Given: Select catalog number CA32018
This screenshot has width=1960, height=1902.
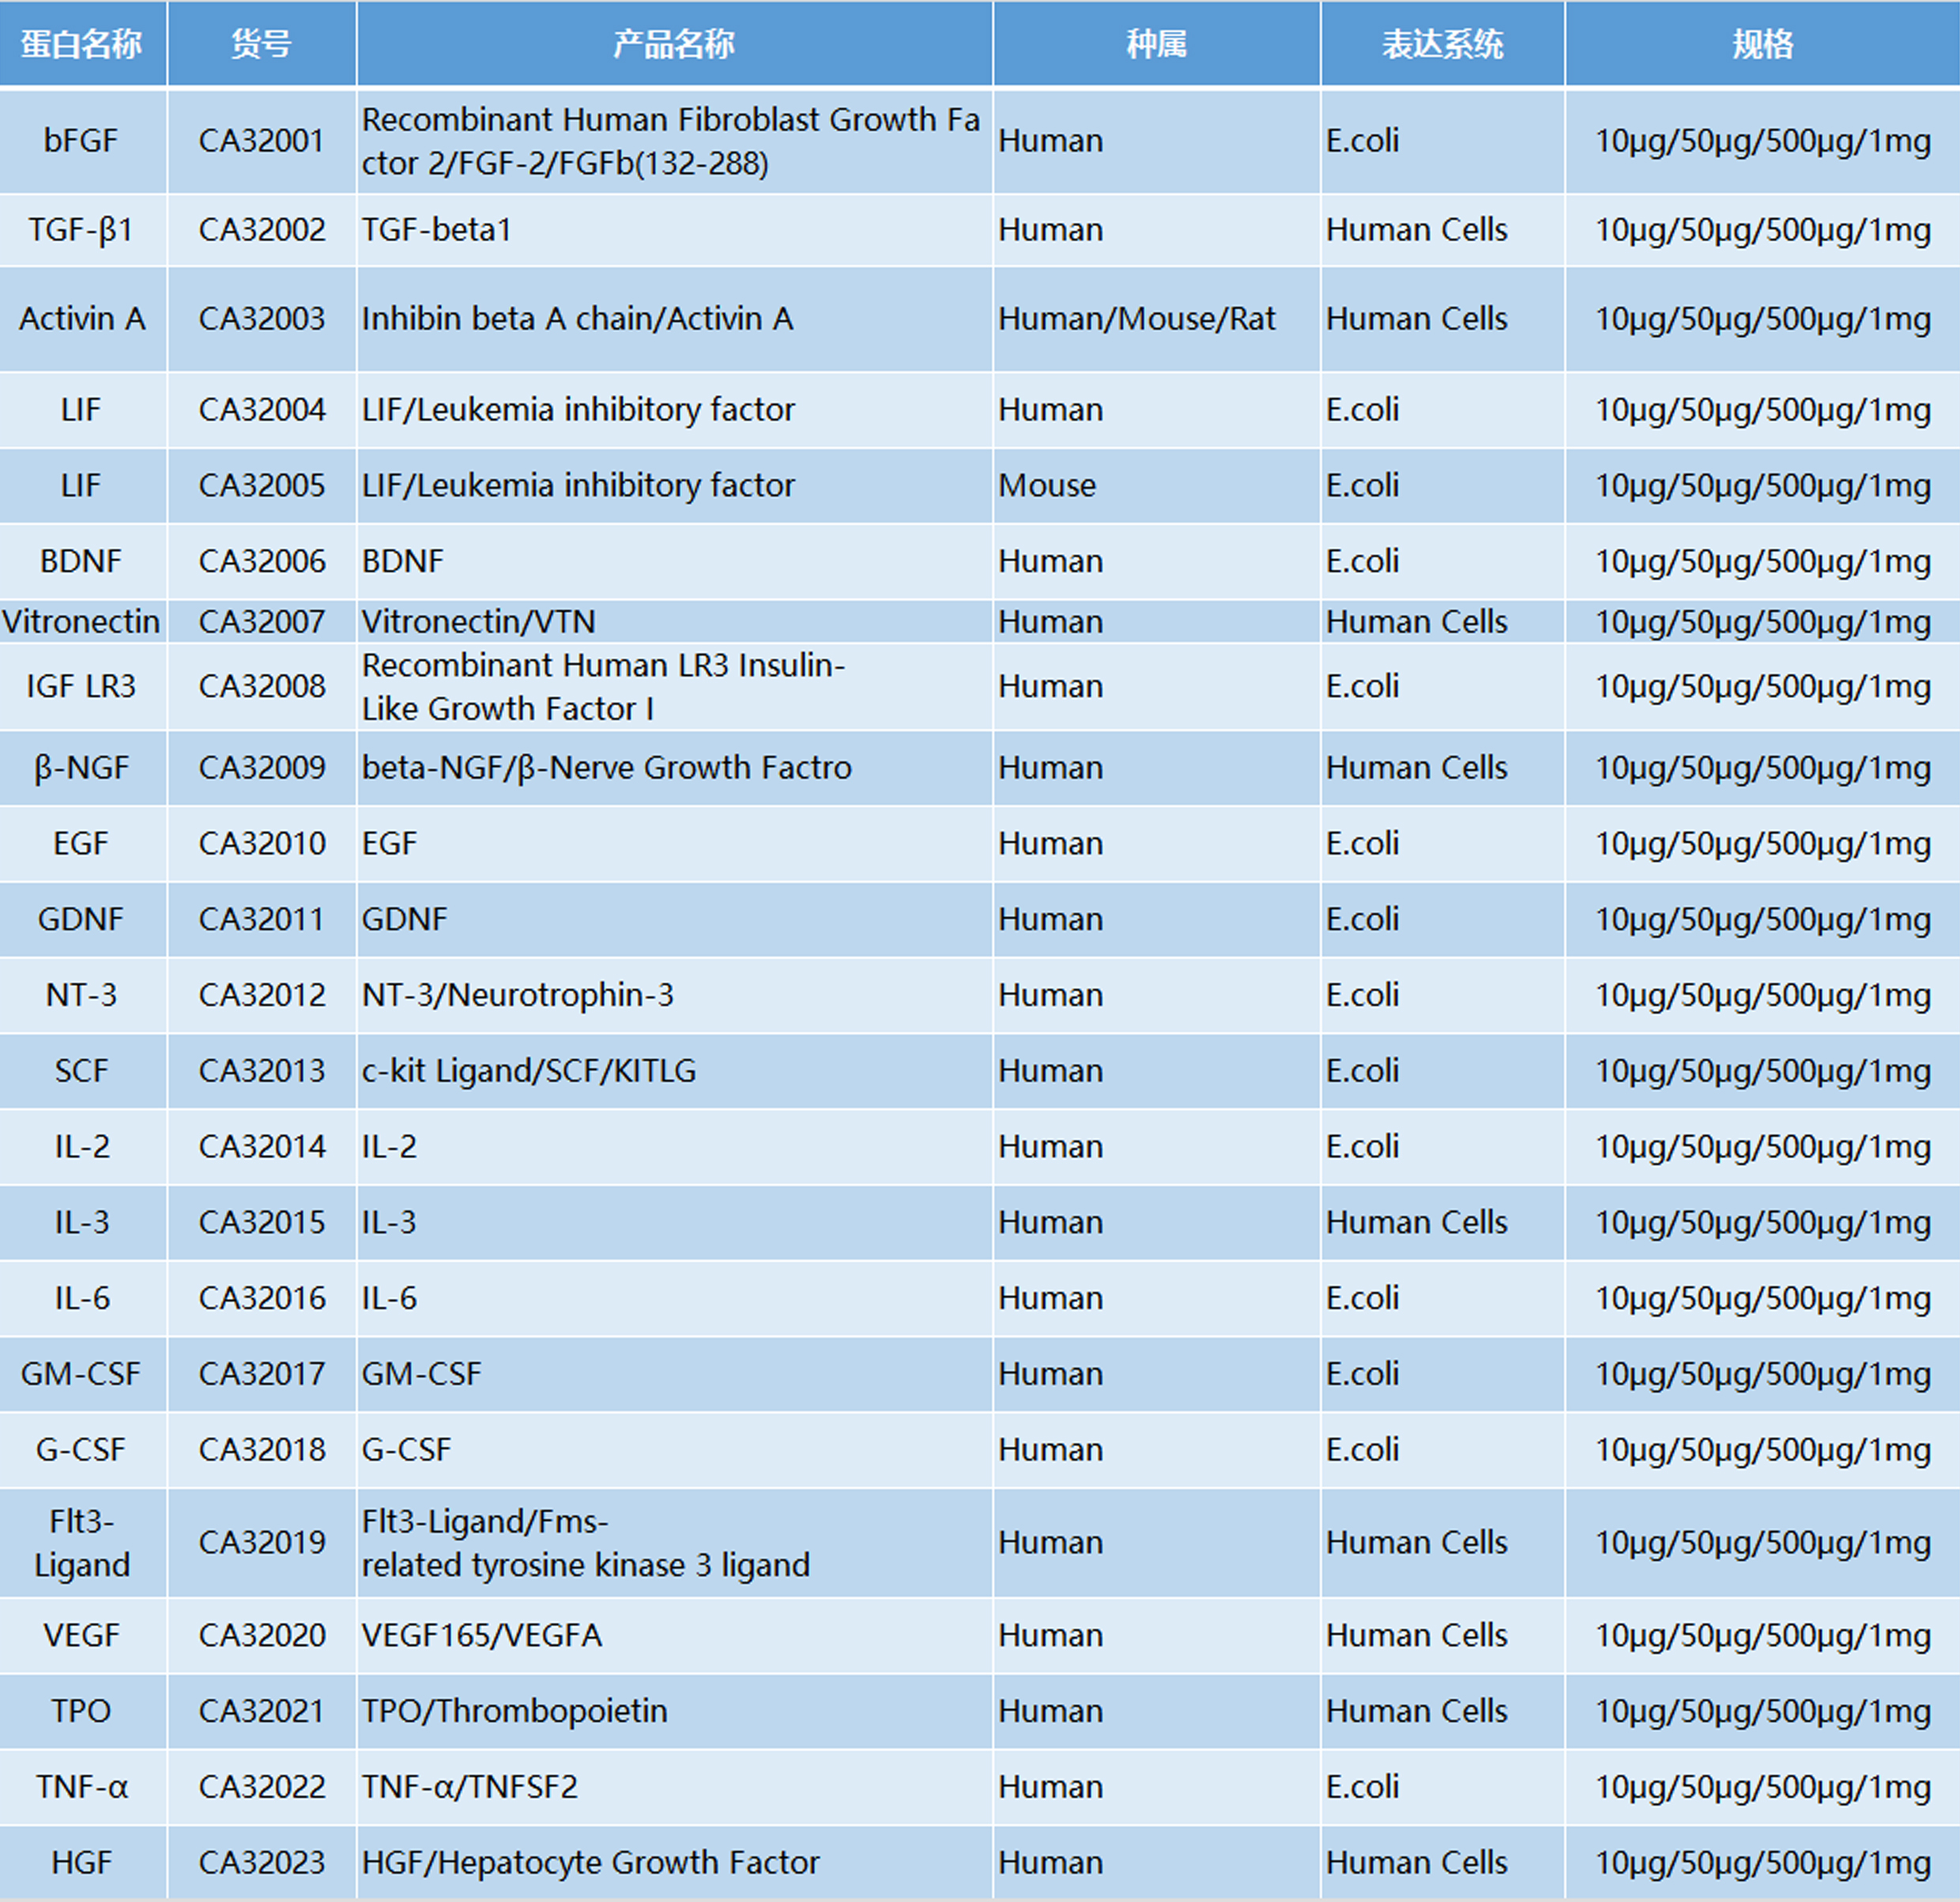Looking at the screenshot, I should coord(262,1450).
